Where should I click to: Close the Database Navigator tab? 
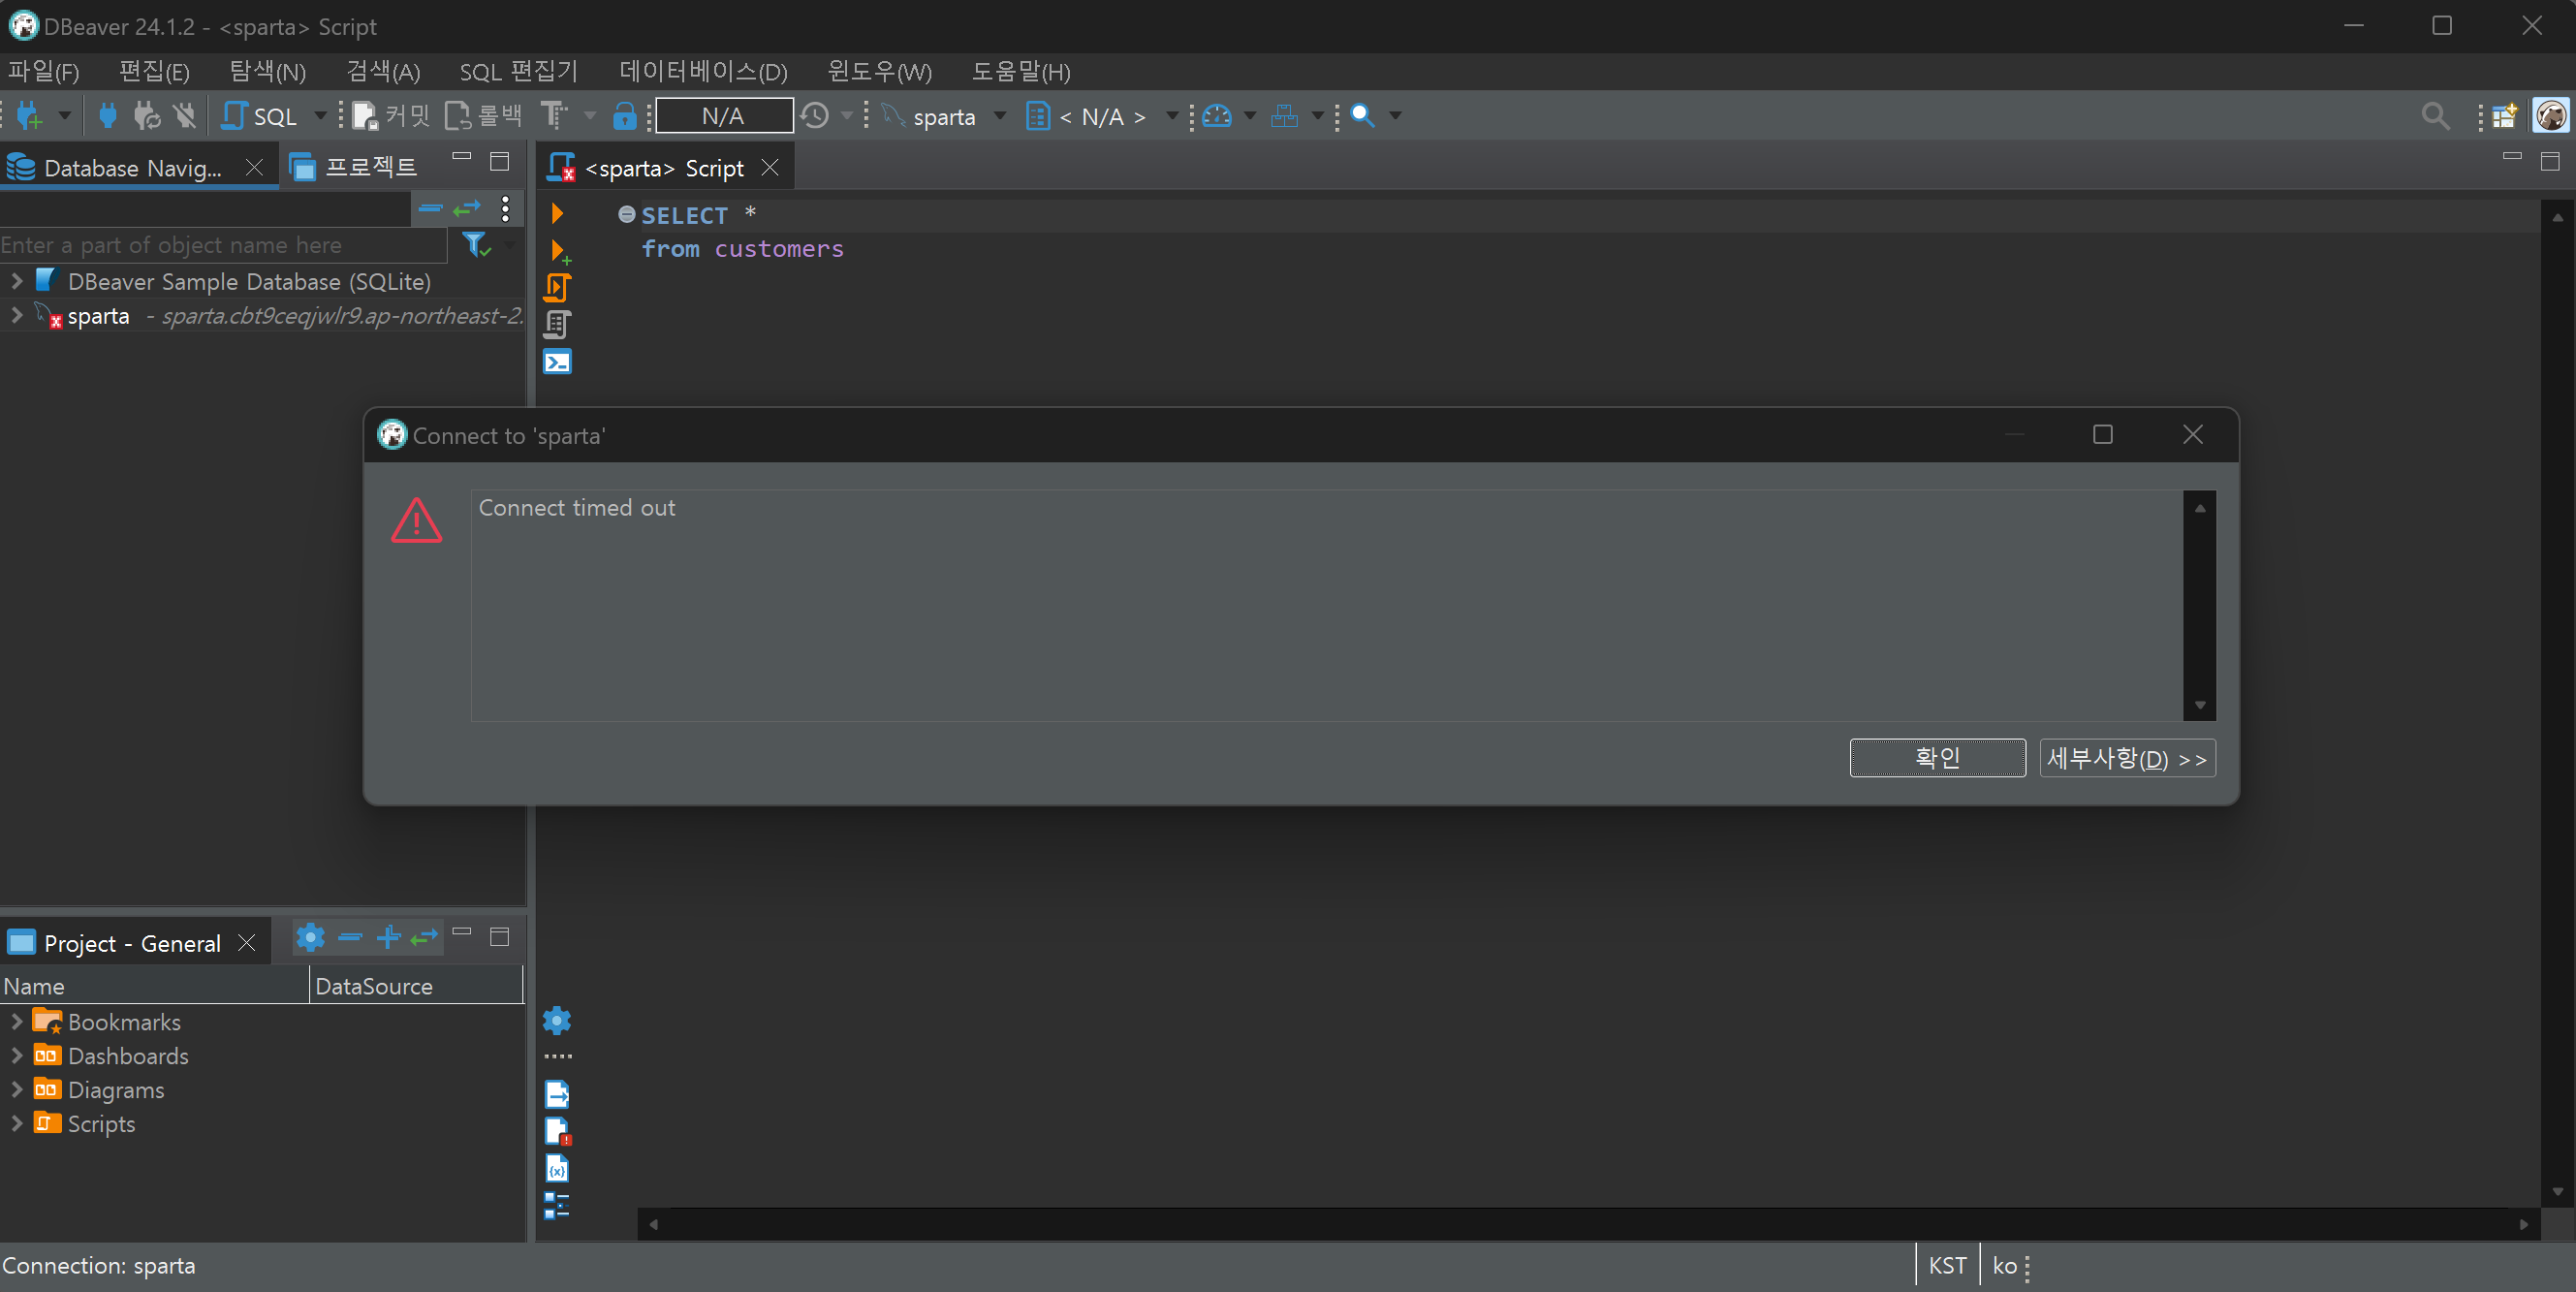(254, 167)
